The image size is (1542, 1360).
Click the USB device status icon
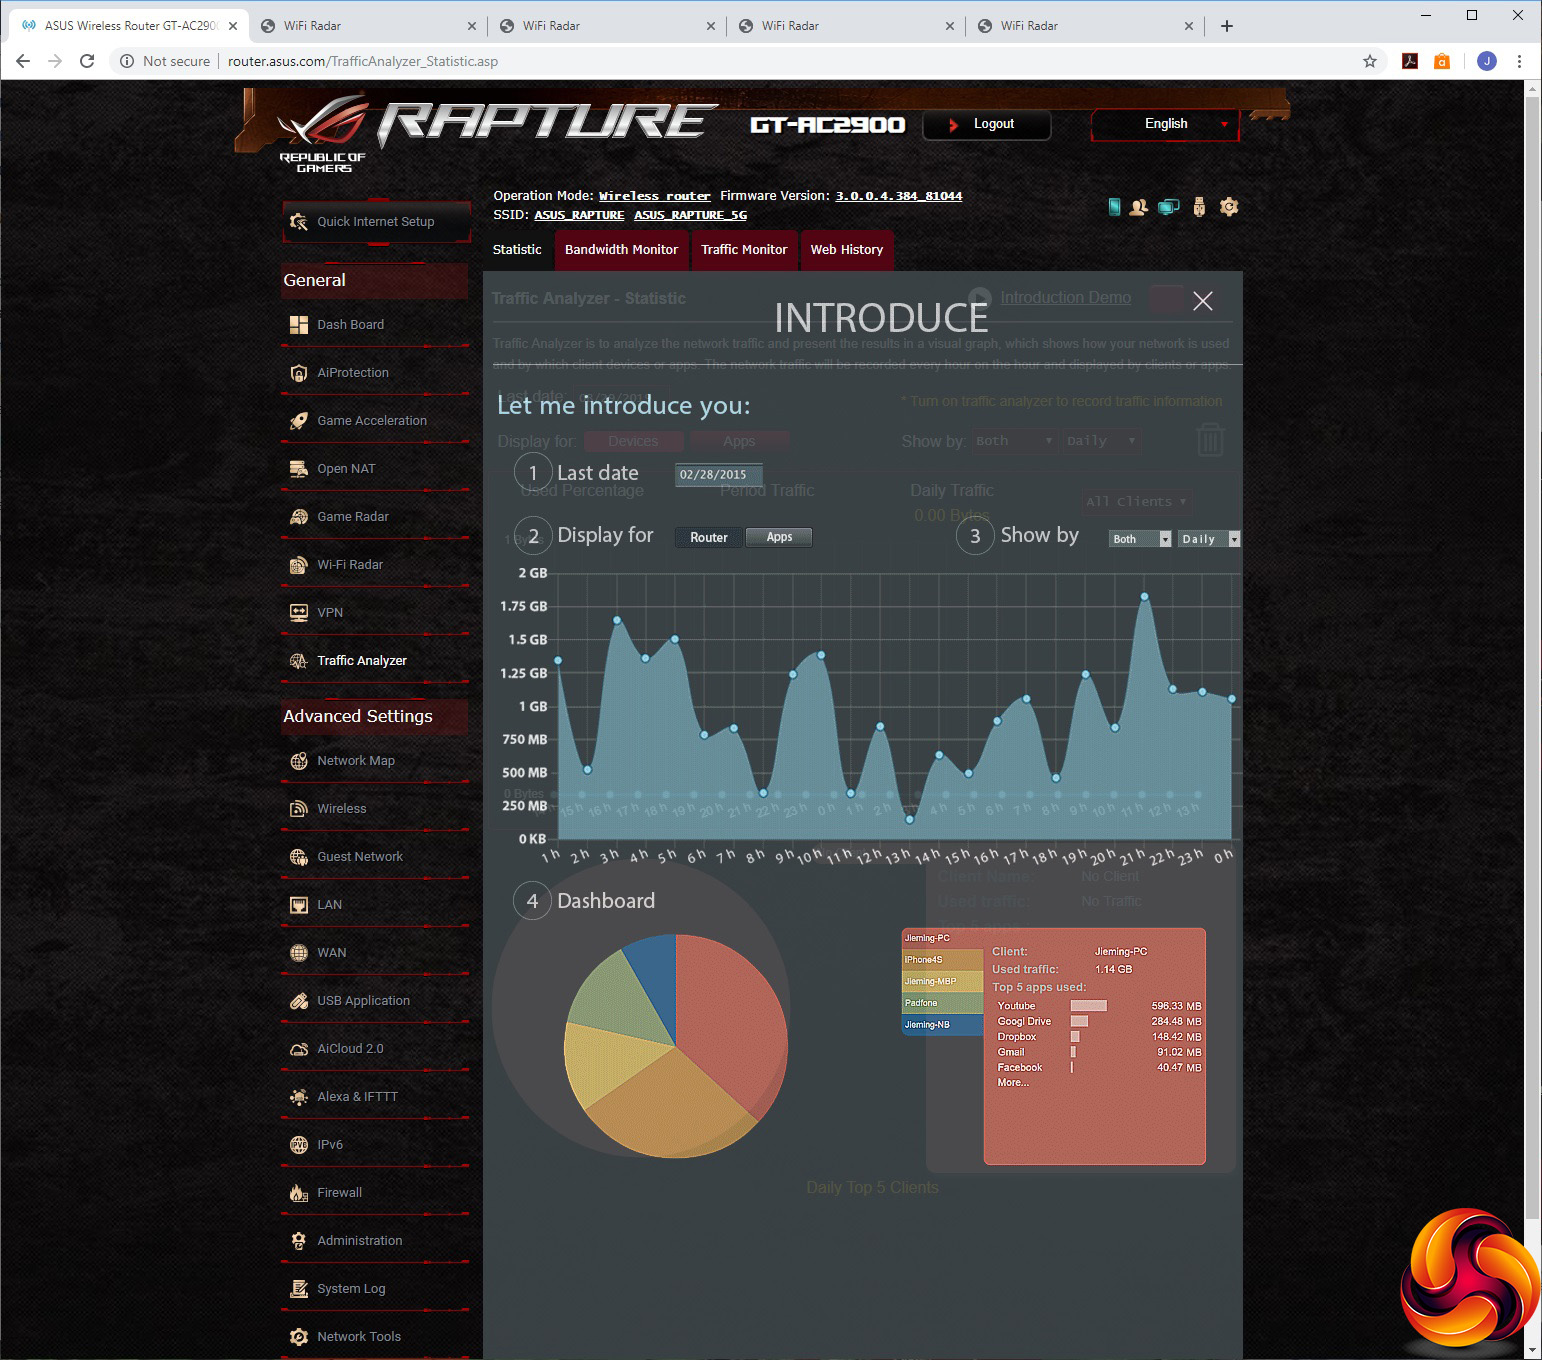pos(1199,207)
